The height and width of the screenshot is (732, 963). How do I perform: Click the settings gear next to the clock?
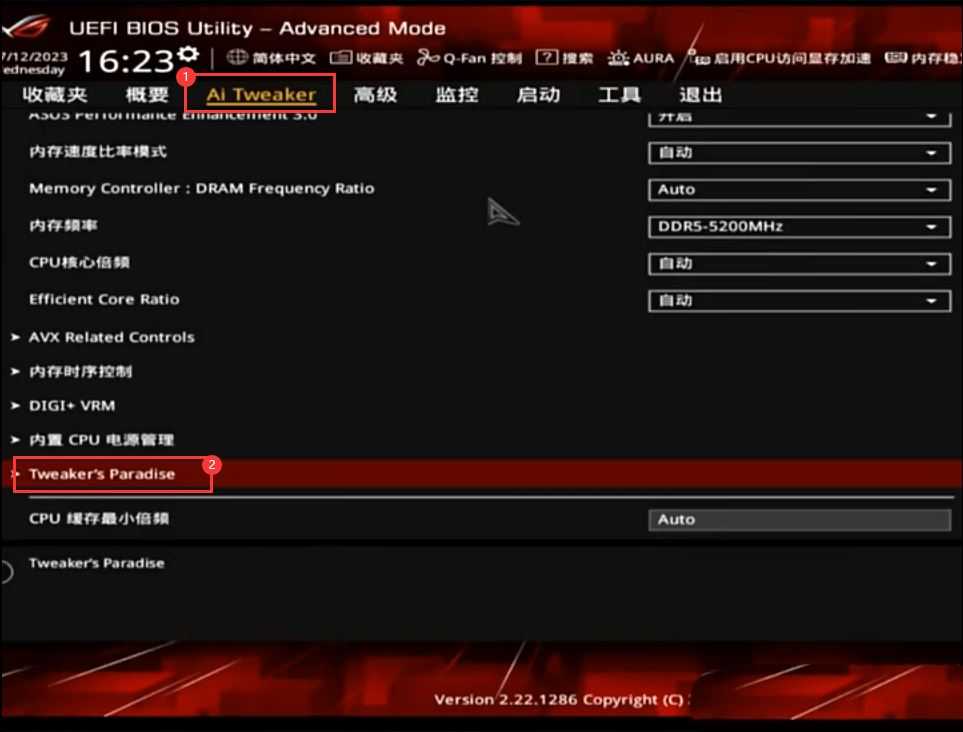click(189, 55)
